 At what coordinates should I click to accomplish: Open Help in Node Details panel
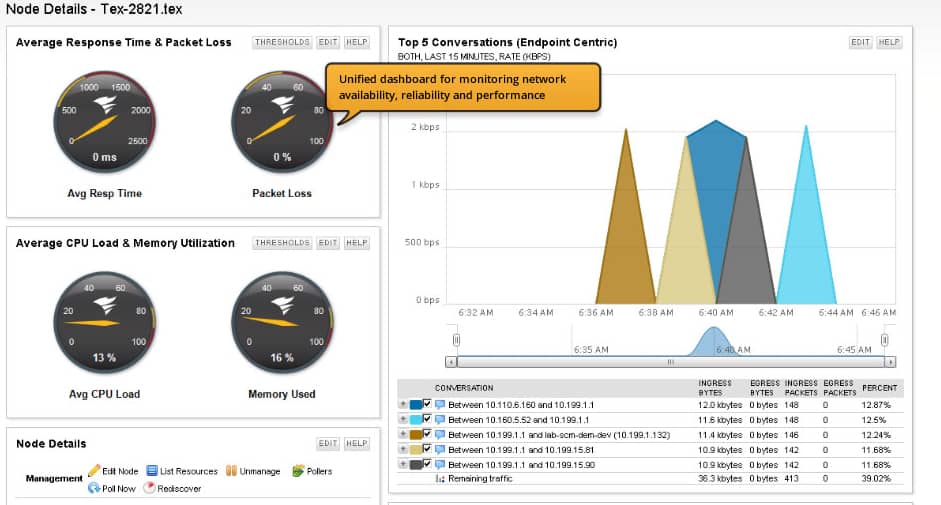tap(356, 443)
